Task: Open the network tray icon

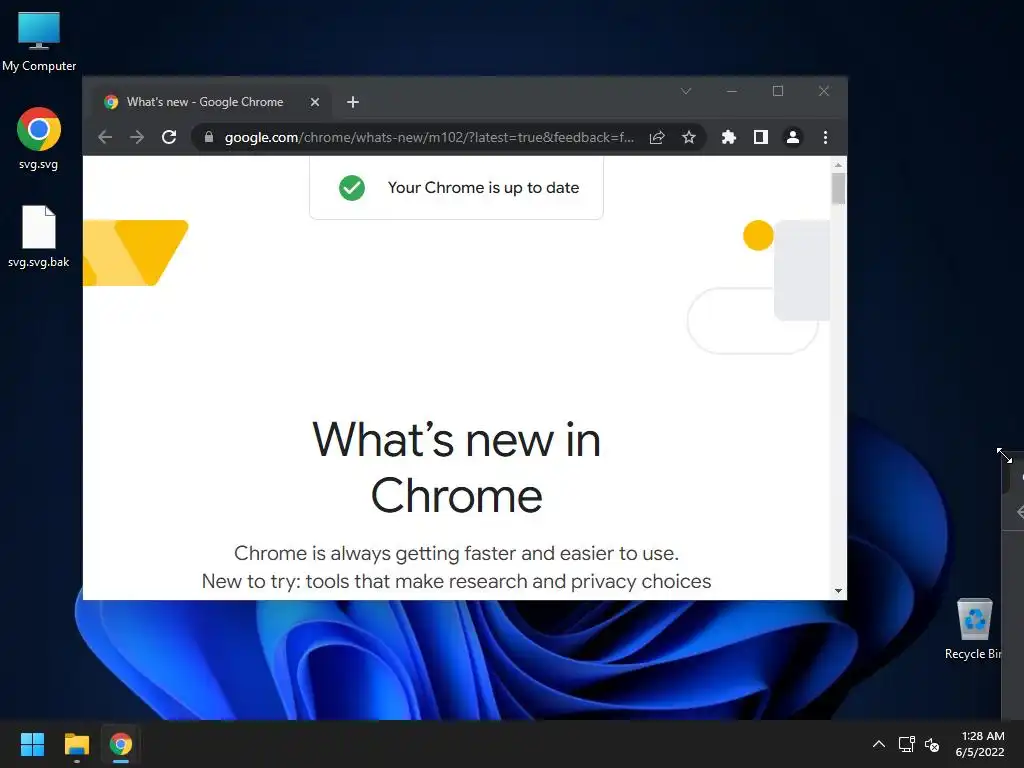Action: pos(906,744)
